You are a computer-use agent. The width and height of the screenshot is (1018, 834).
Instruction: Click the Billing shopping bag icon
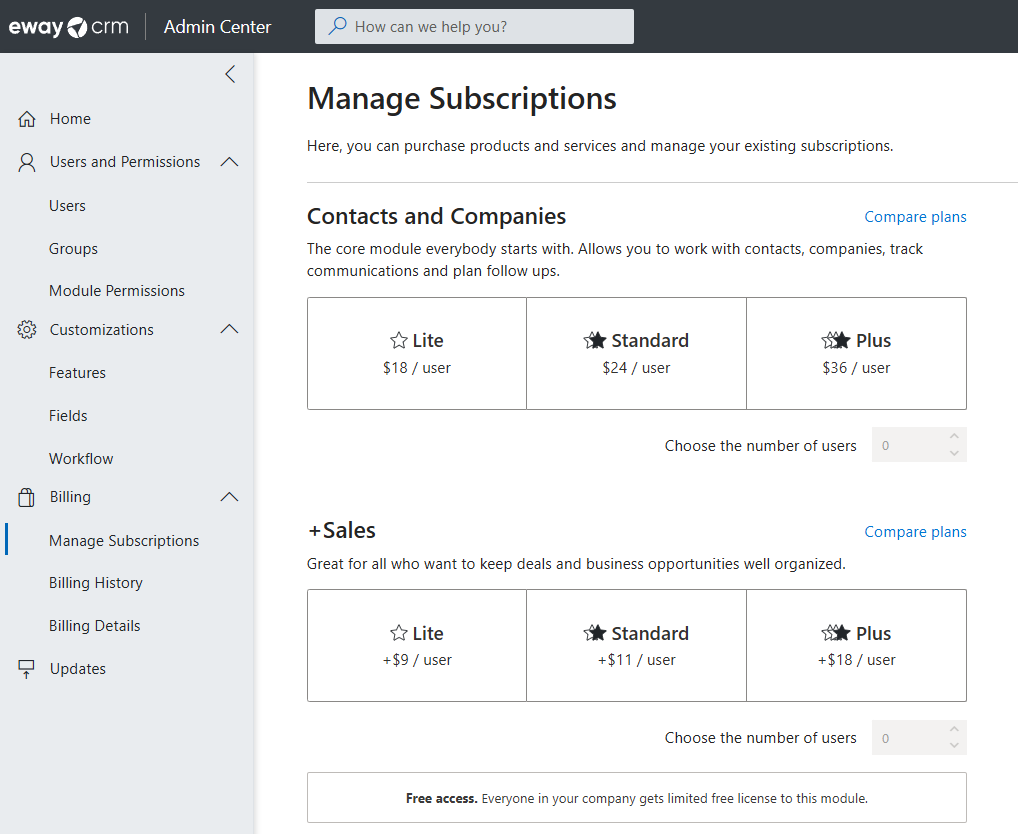pyautogui.click(x=27, y=497)
